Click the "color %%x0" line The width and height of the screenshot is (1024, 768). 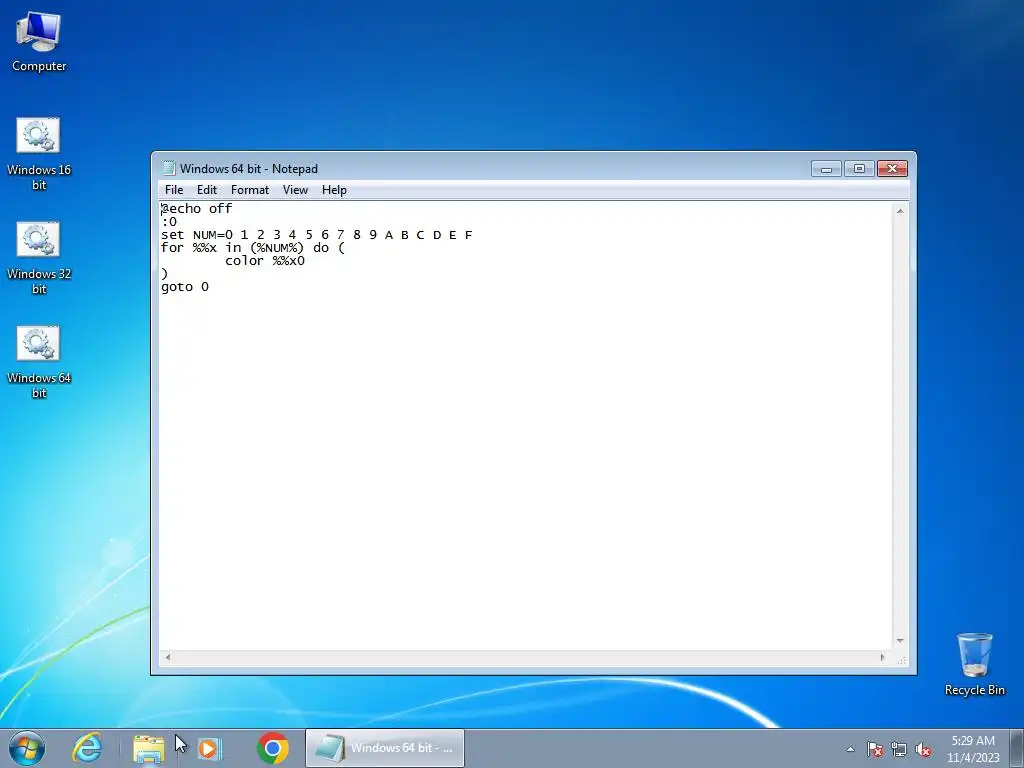[264, 261]
